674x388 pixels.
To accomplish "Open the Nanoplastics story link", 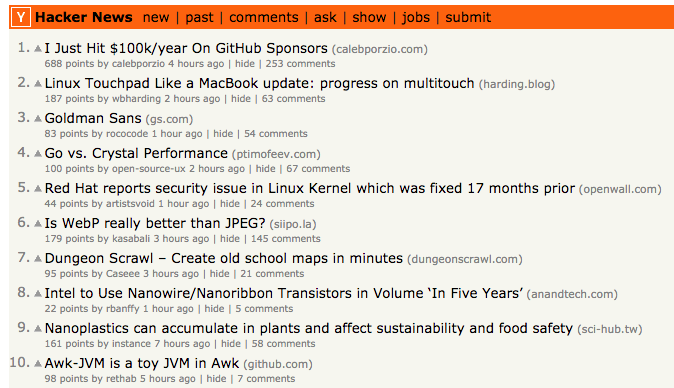I will 309,328.
